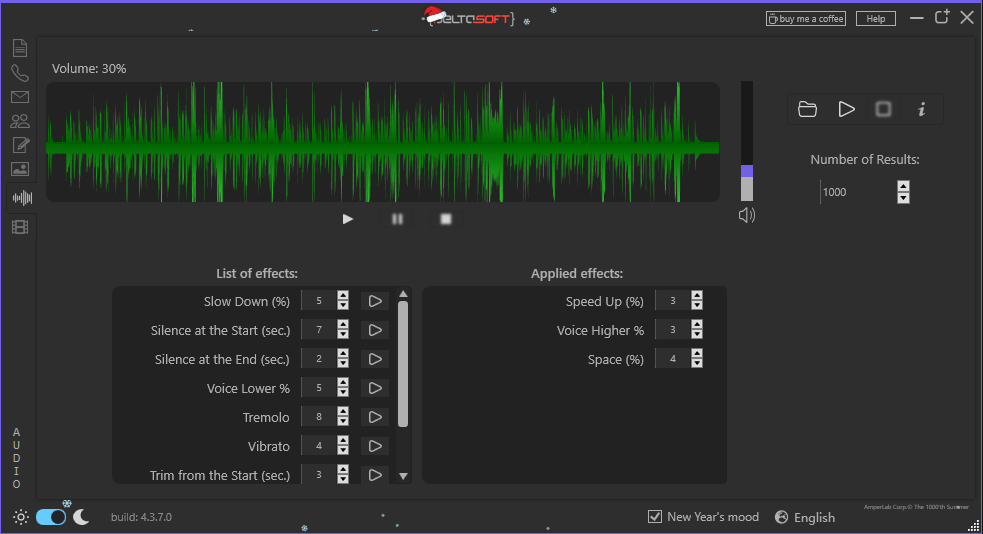Open the edit note section
983x534 pixels.
point(20,145)
